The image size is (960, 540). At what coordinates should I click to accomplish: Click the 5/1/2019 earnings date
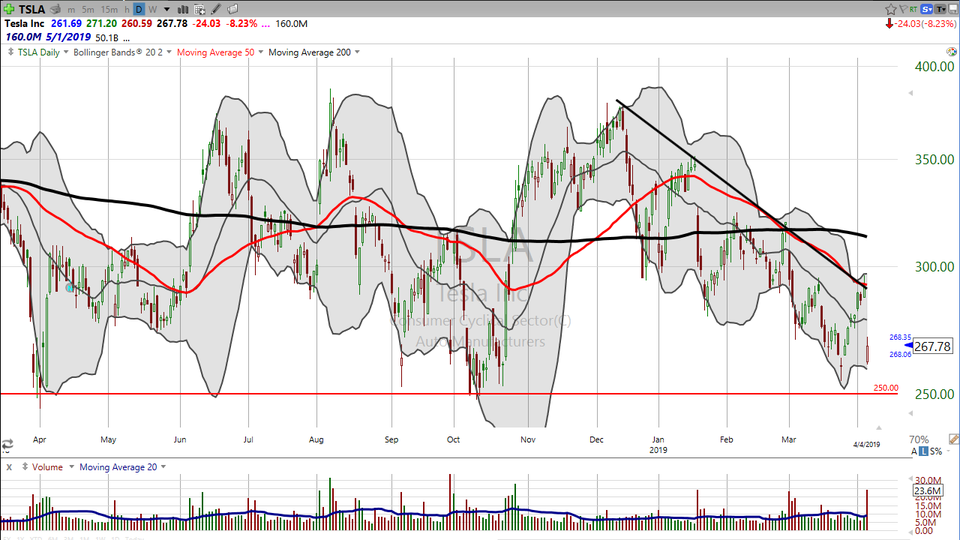[x=68, y=37]
